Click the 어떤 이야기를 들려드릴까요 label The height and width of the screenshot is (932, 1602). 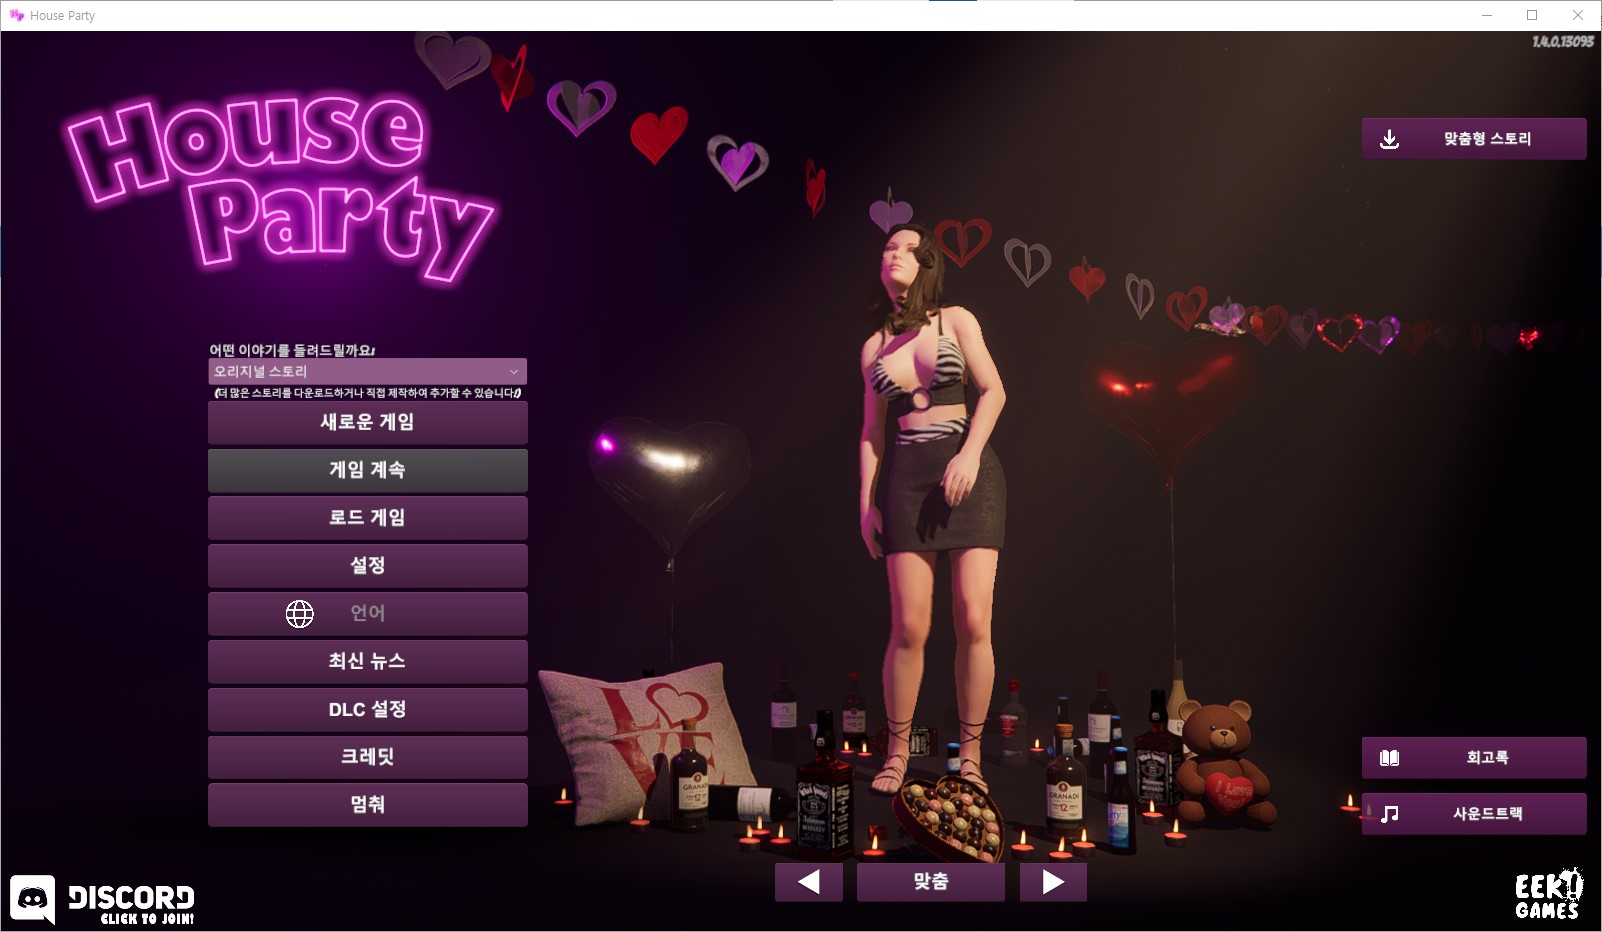tap(292, 350)
